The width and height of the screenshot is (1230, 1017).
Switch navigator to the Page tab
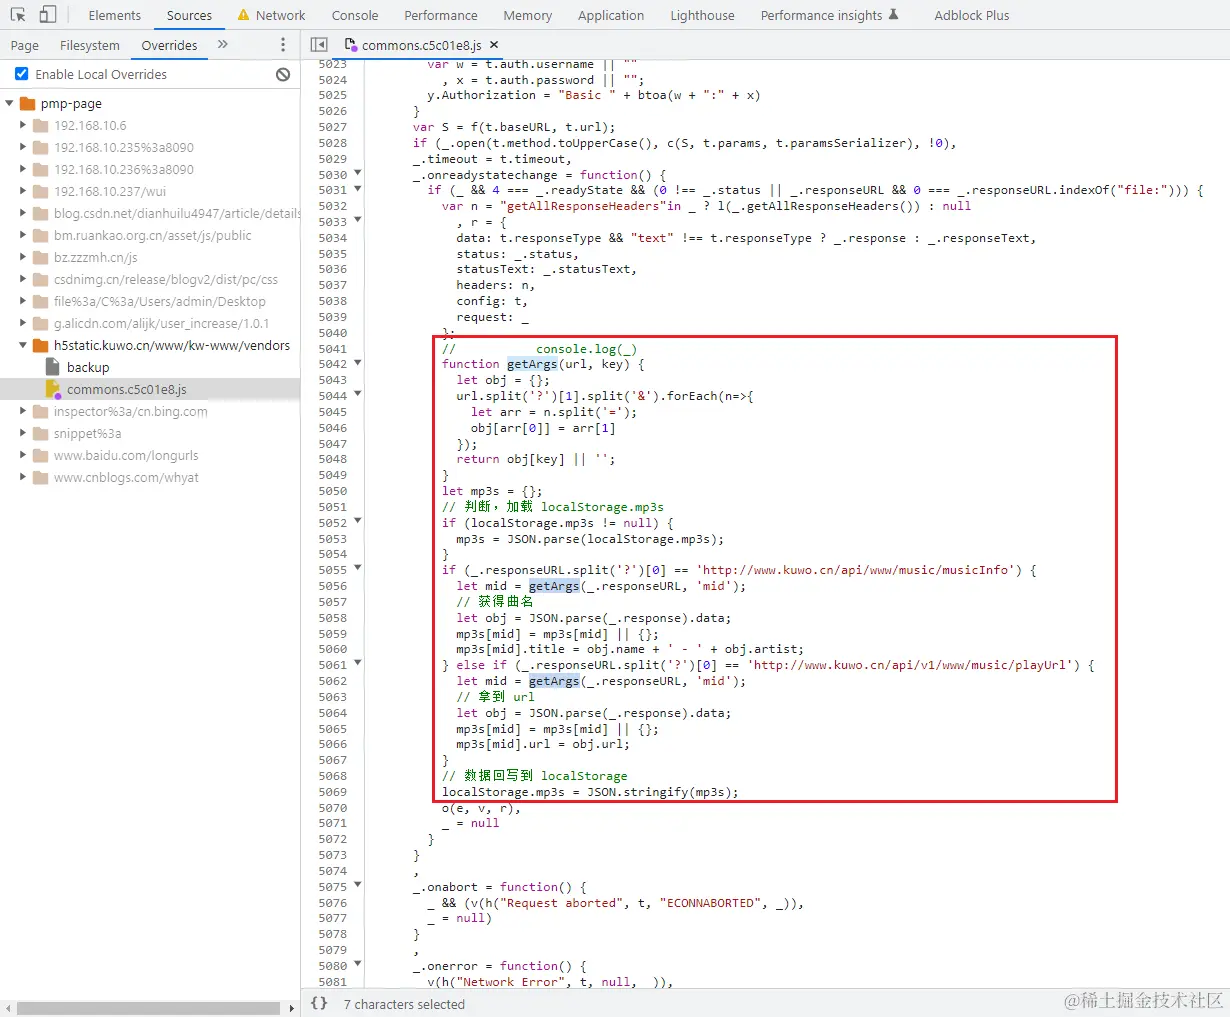(25, 45)
